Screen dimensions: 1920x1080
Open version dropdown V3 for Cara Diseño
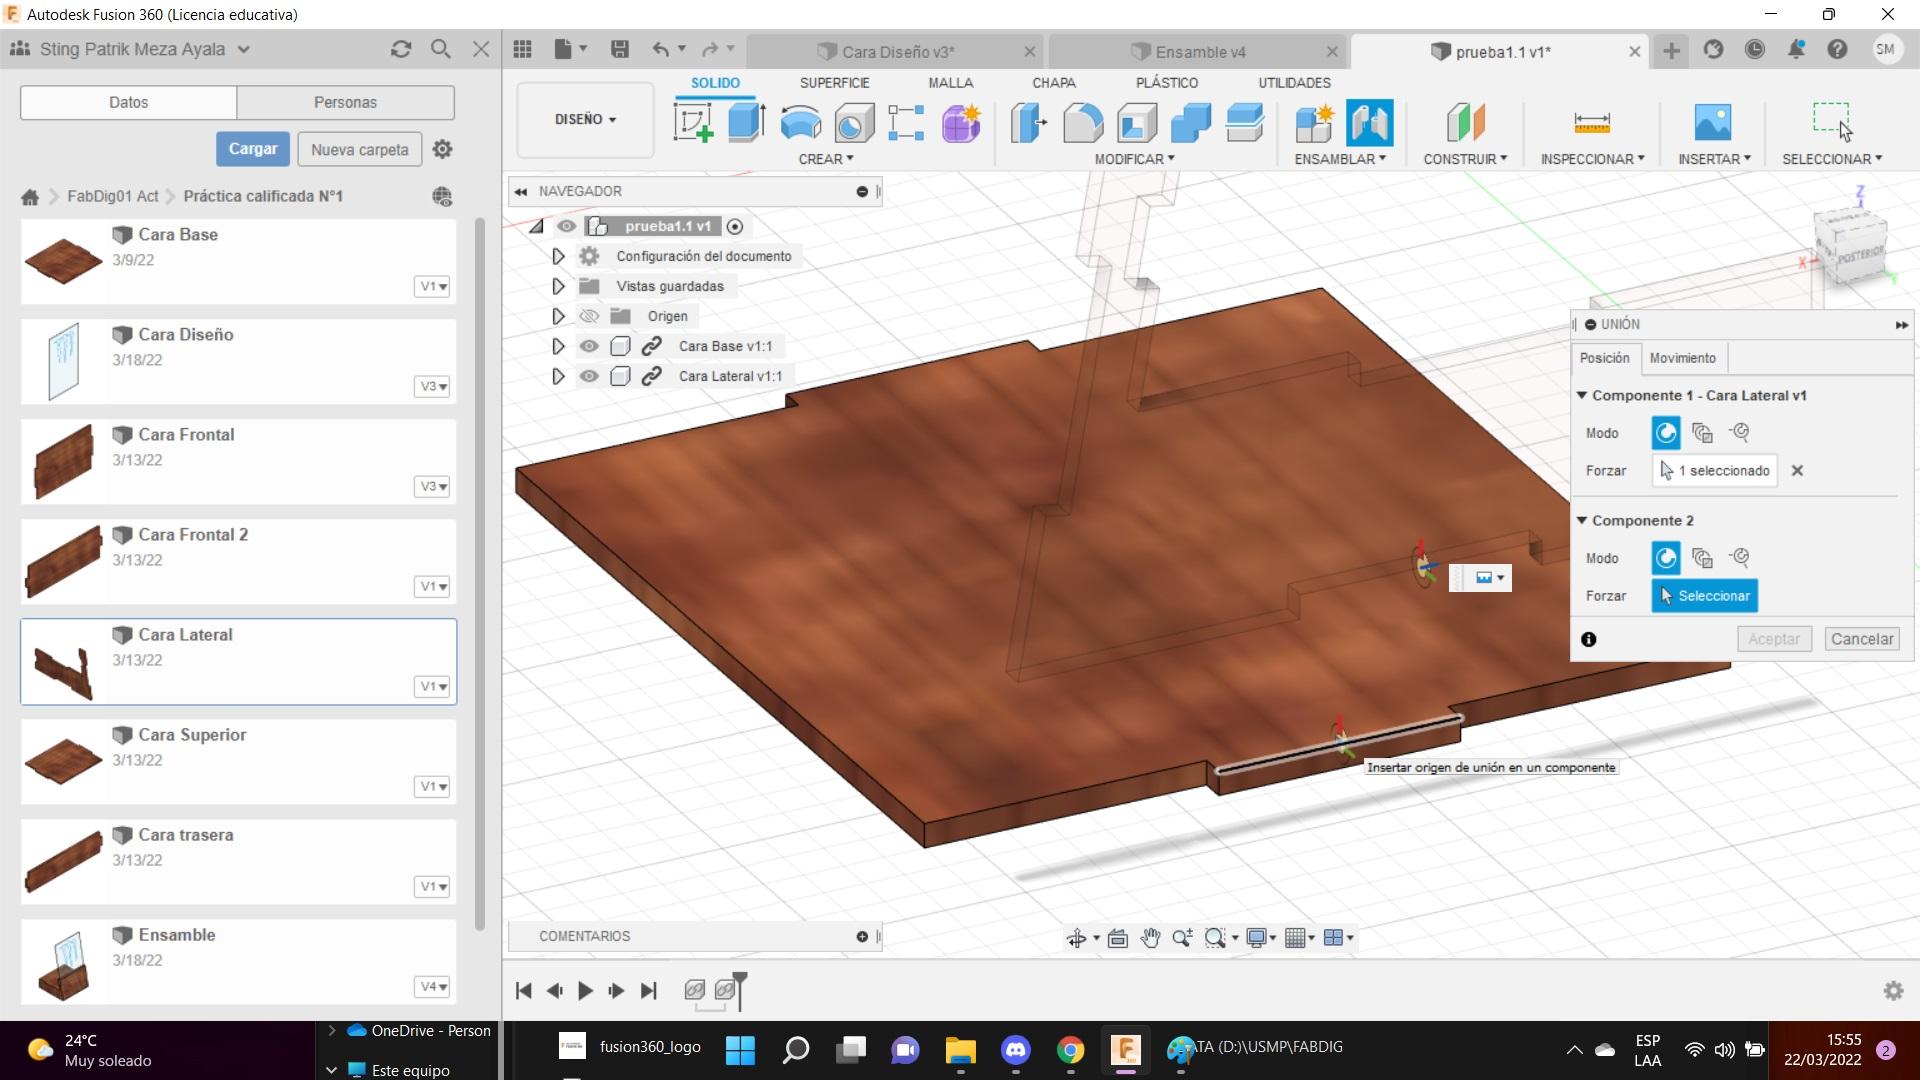point(433,386)
